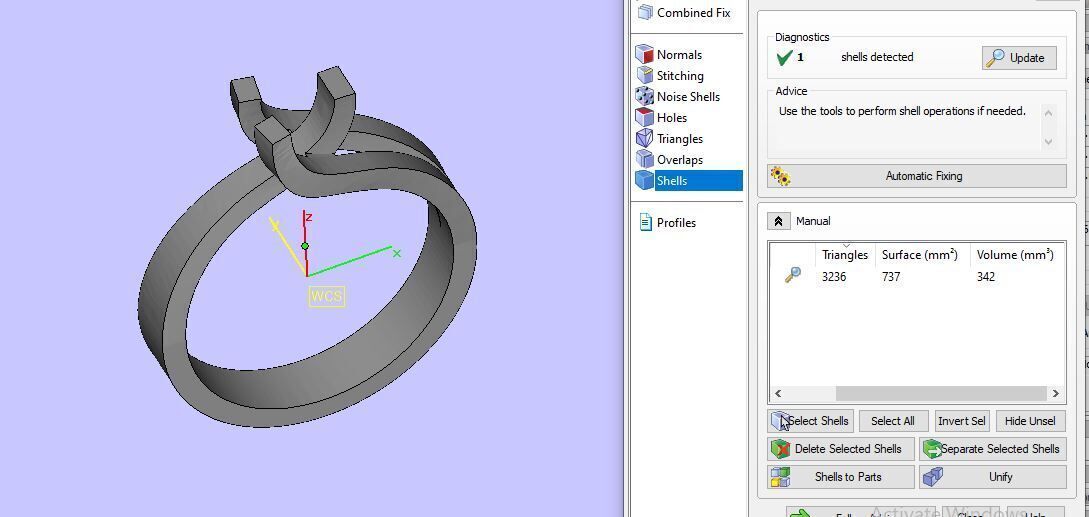Select the shell row with 3236 triangles
Screen dimensions: 1089x517
(917, 277)
